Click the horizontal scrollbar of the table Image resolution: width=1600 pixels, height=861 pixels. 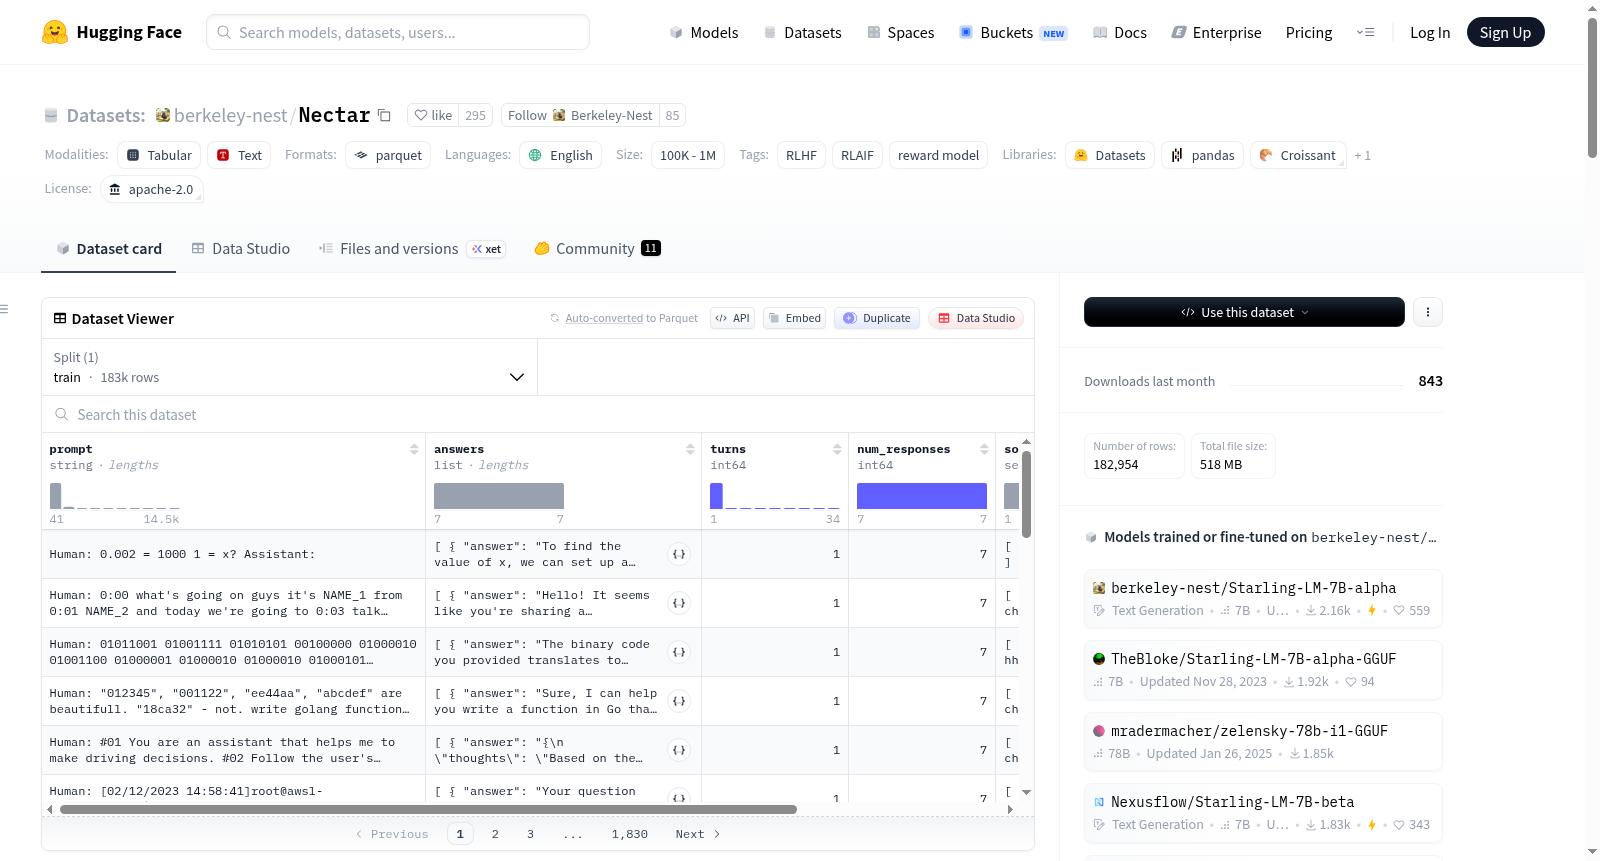[x=428, y=809]
